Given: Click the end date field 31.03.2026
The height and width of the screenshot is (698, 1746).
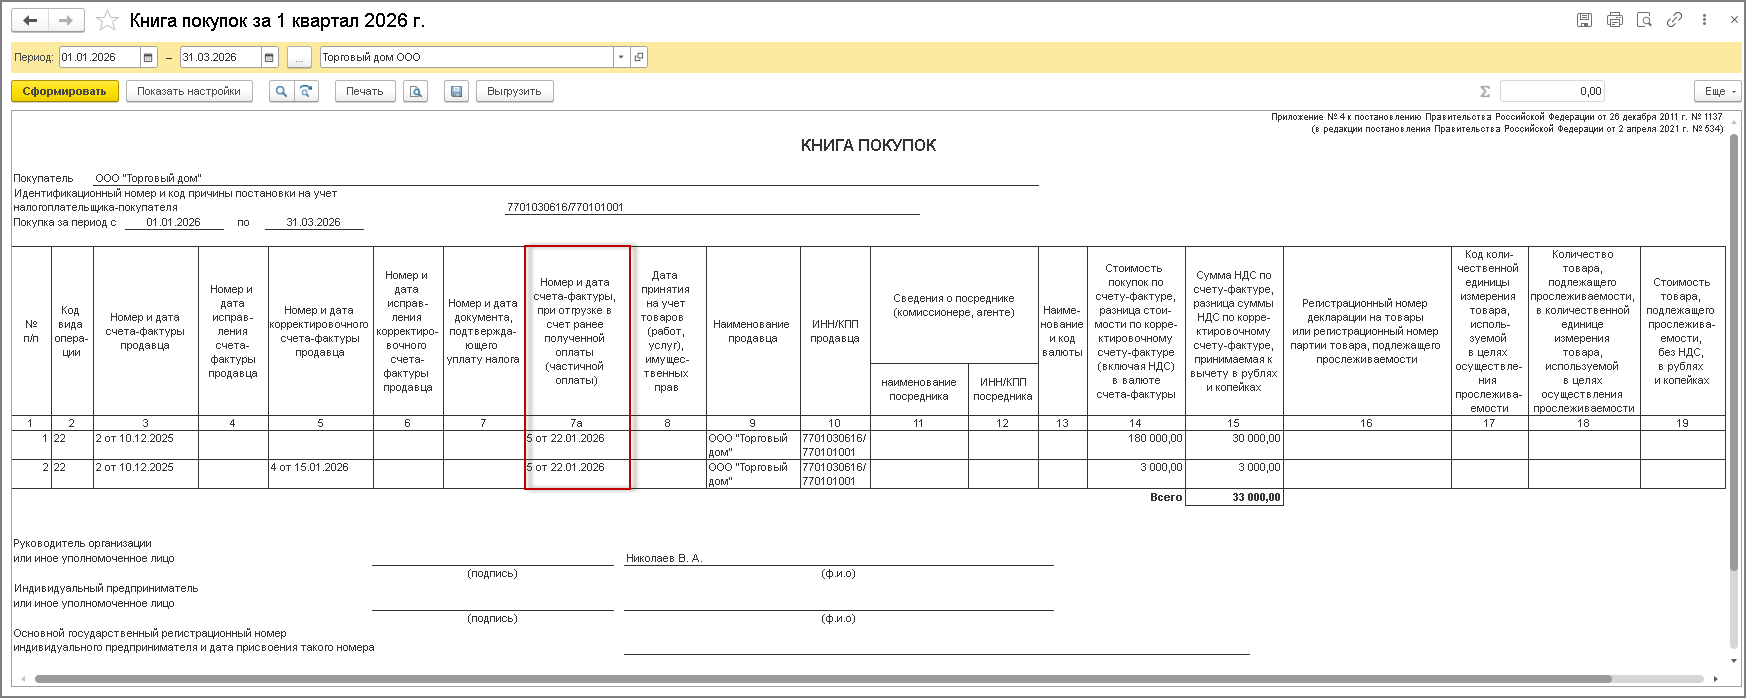Looking at the screenshot, I should tap(220, 57).
